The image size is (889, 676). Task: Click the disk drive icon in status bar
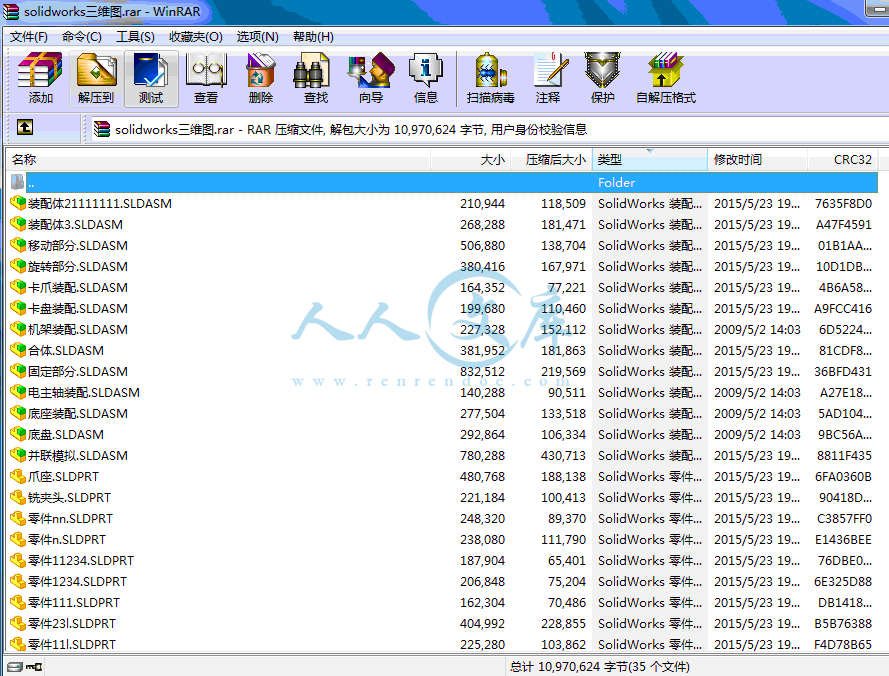point(15,667)
